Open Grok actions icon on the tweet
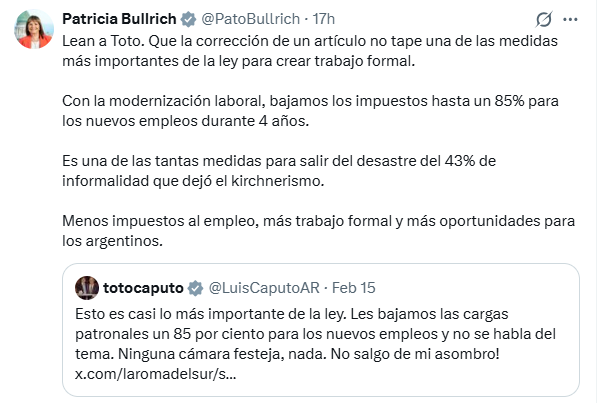 click(545, 19)
